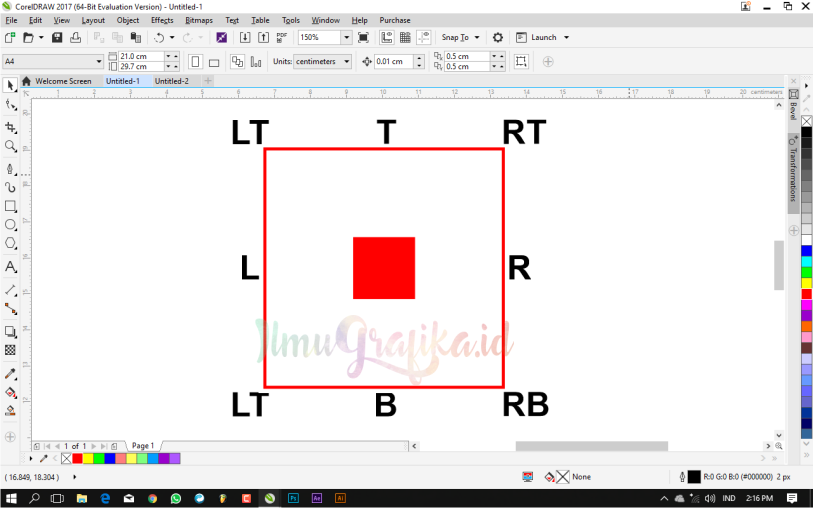Switch to the Untitled-2 tab

tap(172, 81)
